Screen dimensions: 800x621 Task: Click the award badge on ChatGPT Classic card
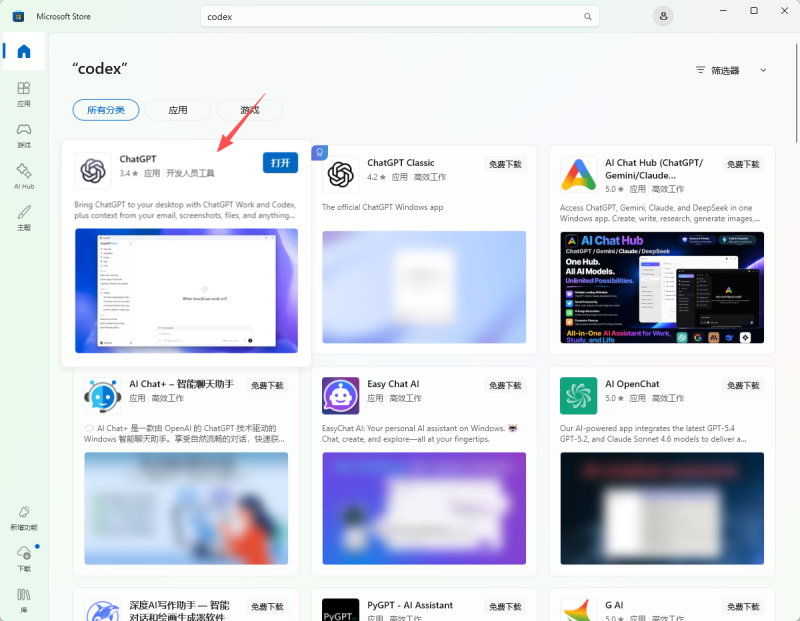tap(319, 152)
